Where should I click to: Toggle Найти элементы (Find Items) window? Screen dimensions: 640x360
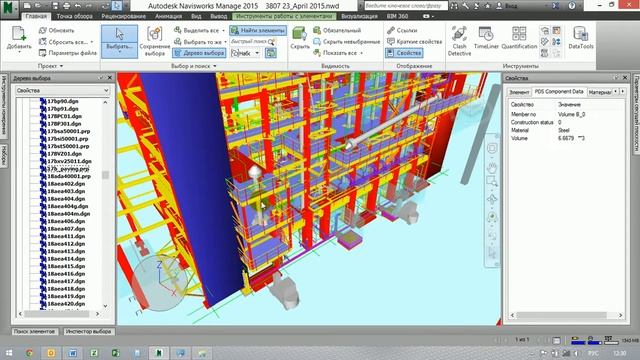(258, 31)
